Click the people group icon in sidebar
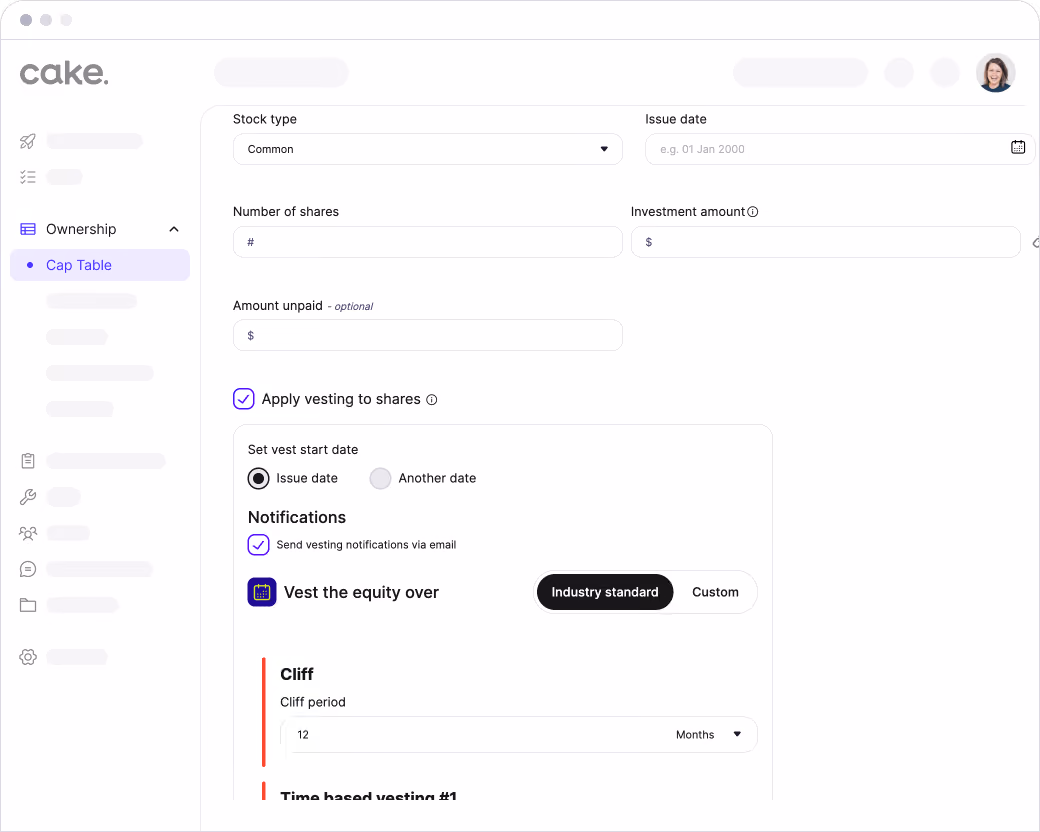1040x832 pixels. [28, 533]
